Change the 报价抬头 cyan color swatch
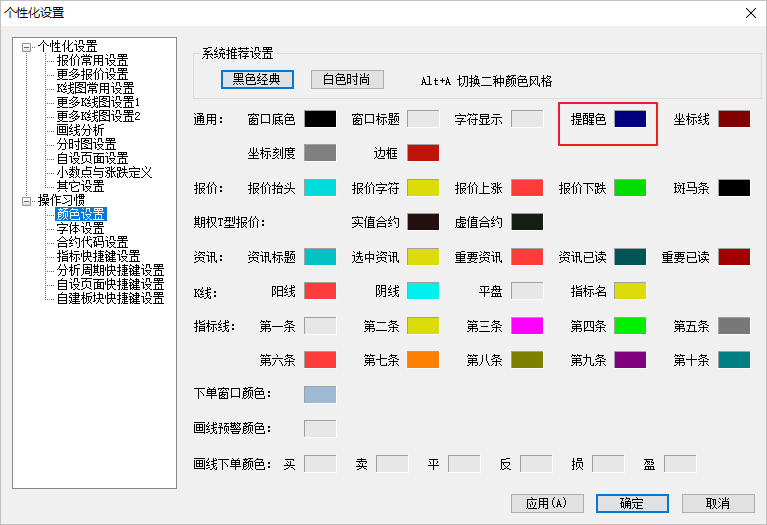This screenshot has width=767, height=525. point(320,187)
